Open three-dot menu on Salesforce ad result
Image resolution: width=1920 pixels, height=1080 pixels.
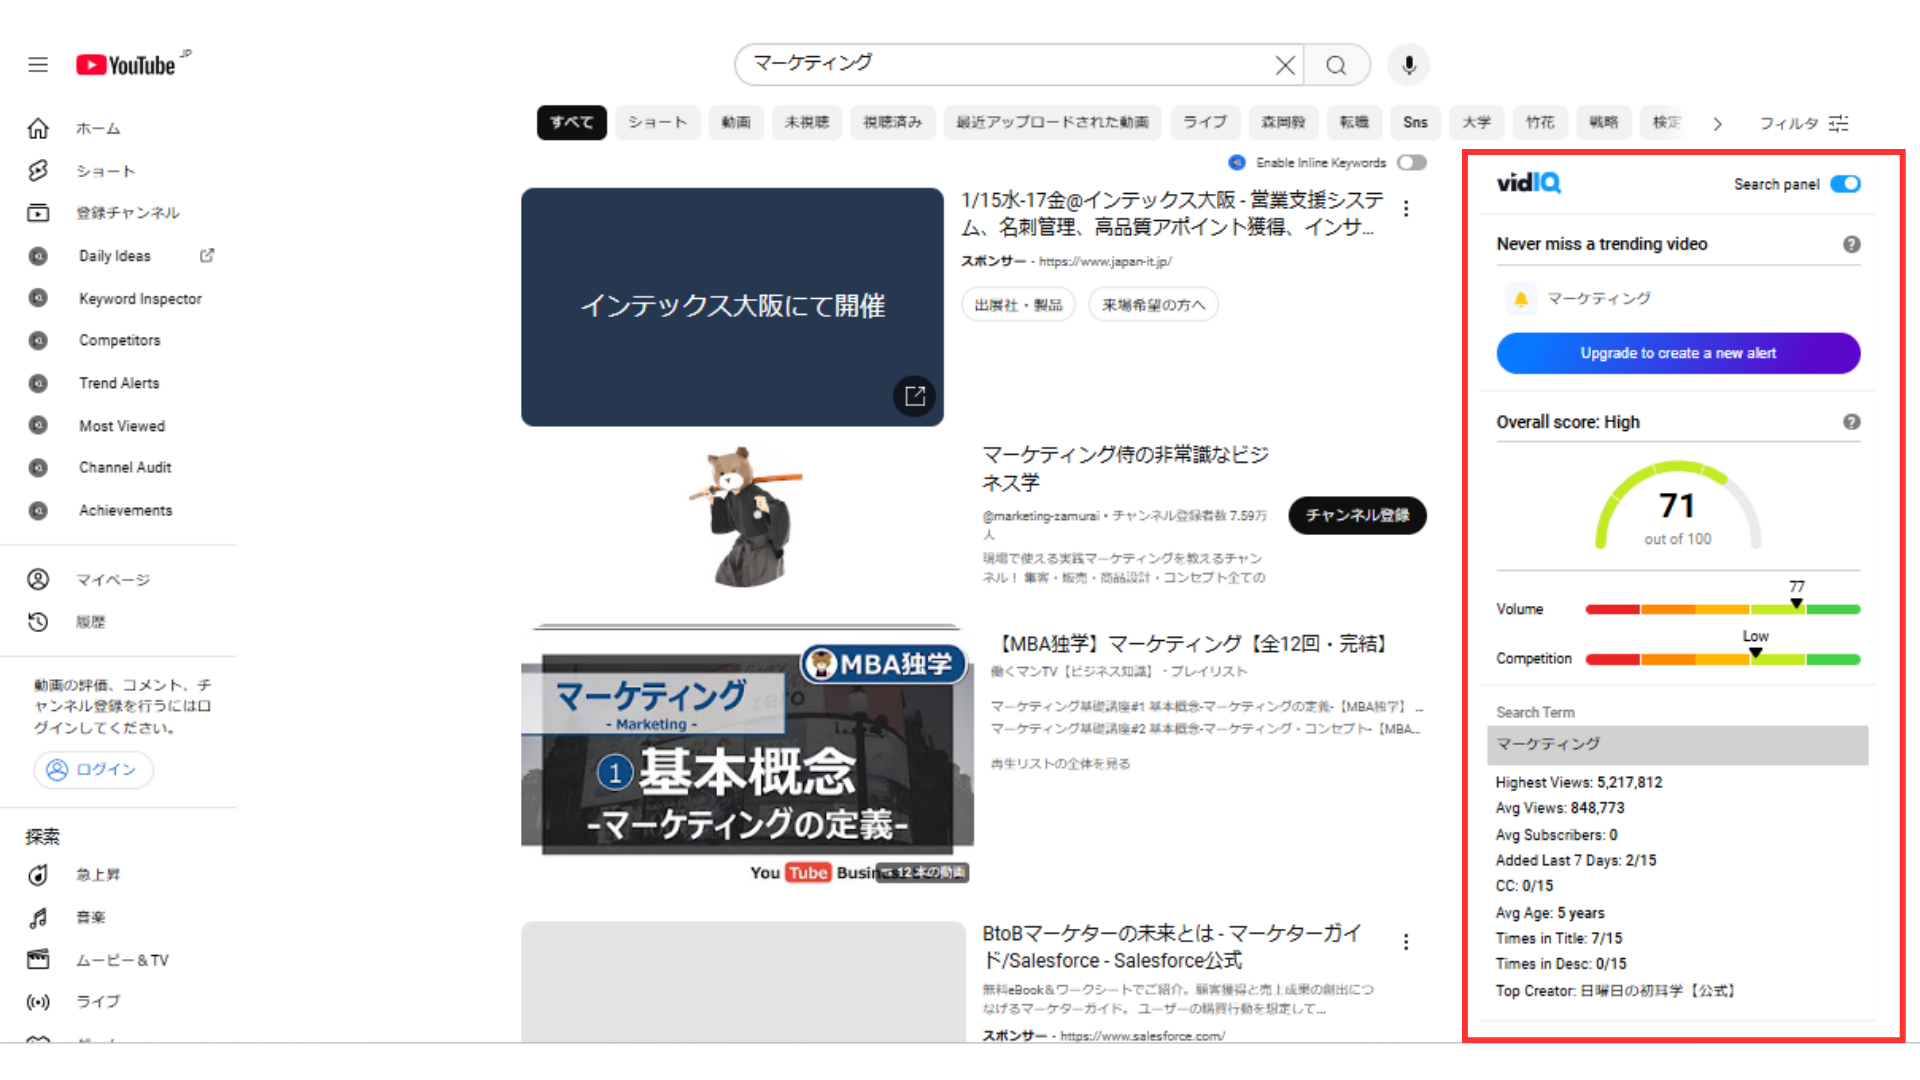coord(1406,942)
